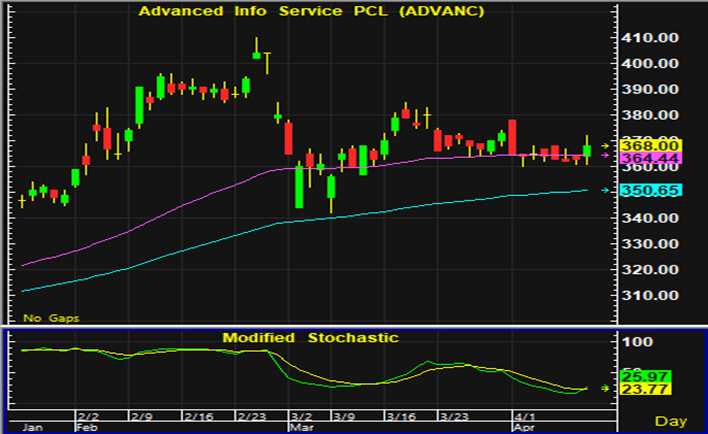Click the 410.00 price axis label

pos(644,37)
